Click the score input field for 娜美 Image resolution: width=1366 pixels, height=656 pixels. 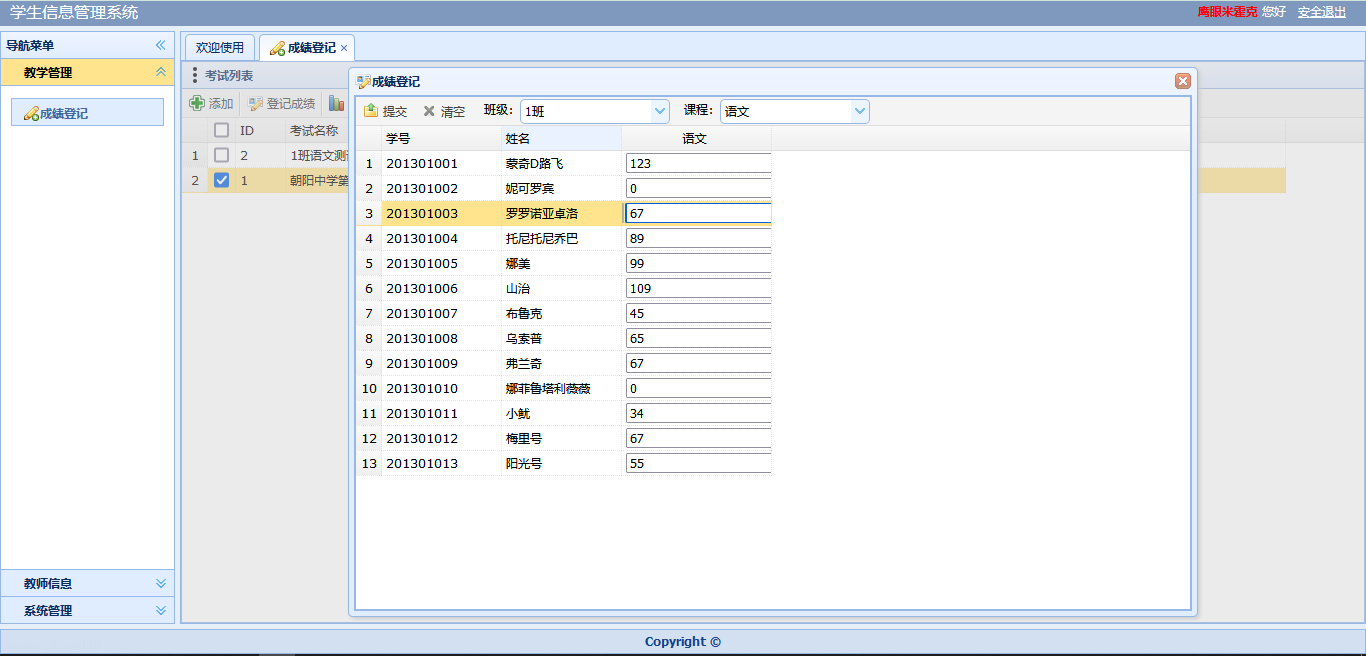698,263
